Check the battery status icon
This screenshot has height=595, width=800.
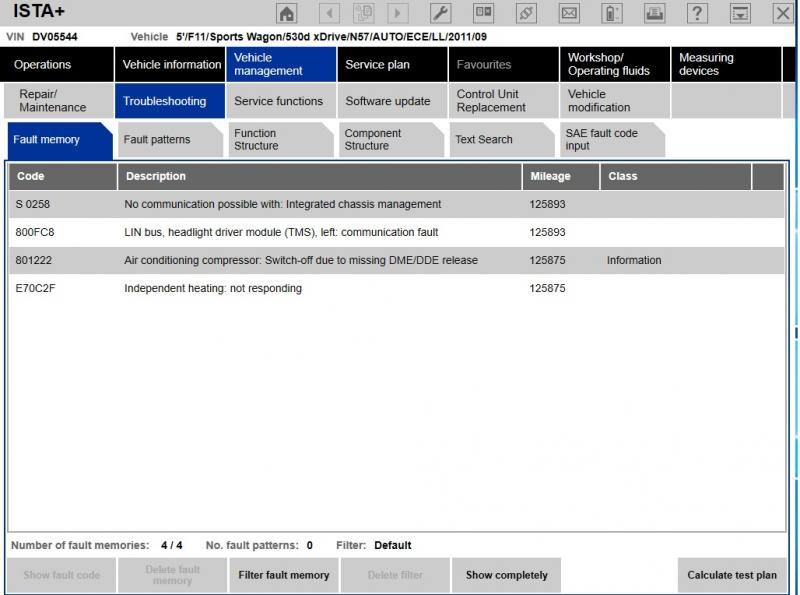pyautogui.click(x=612, y=14)
